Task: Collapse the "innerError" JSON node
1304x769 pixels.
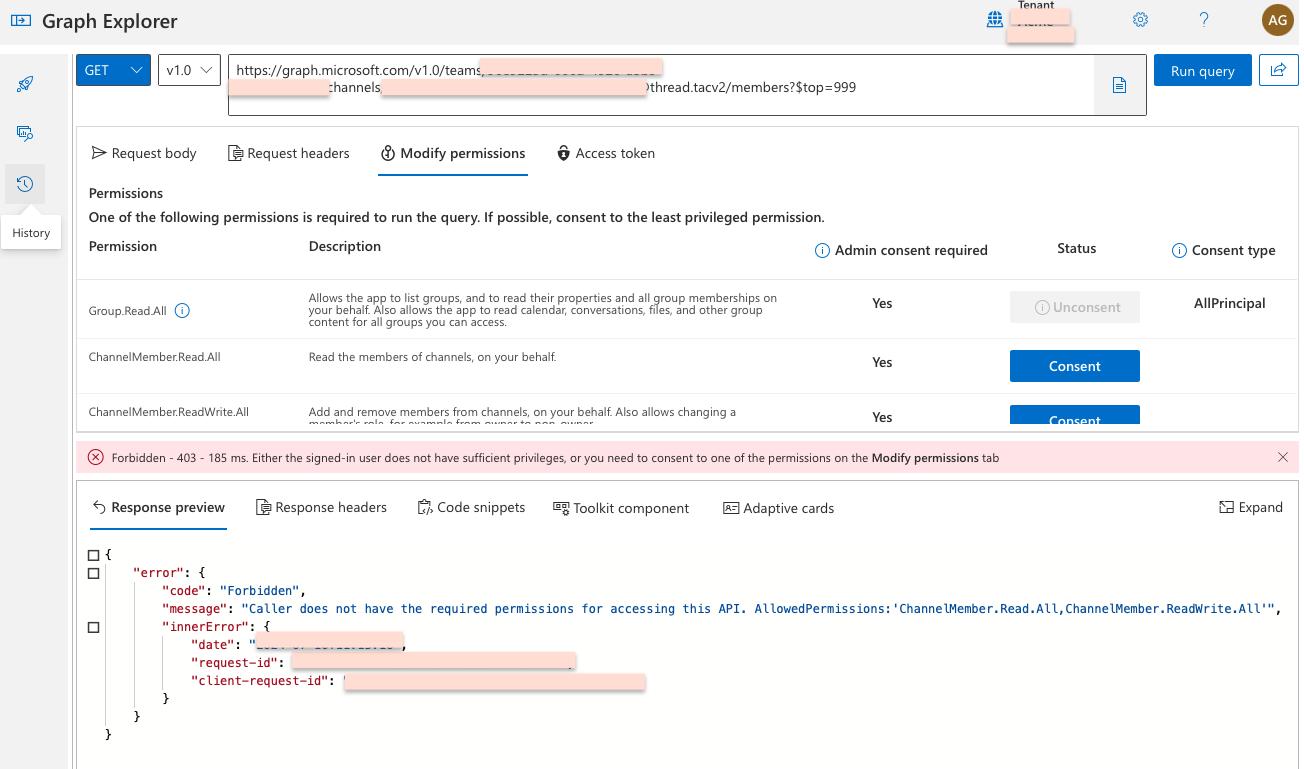Action: [x=93, y=627]
